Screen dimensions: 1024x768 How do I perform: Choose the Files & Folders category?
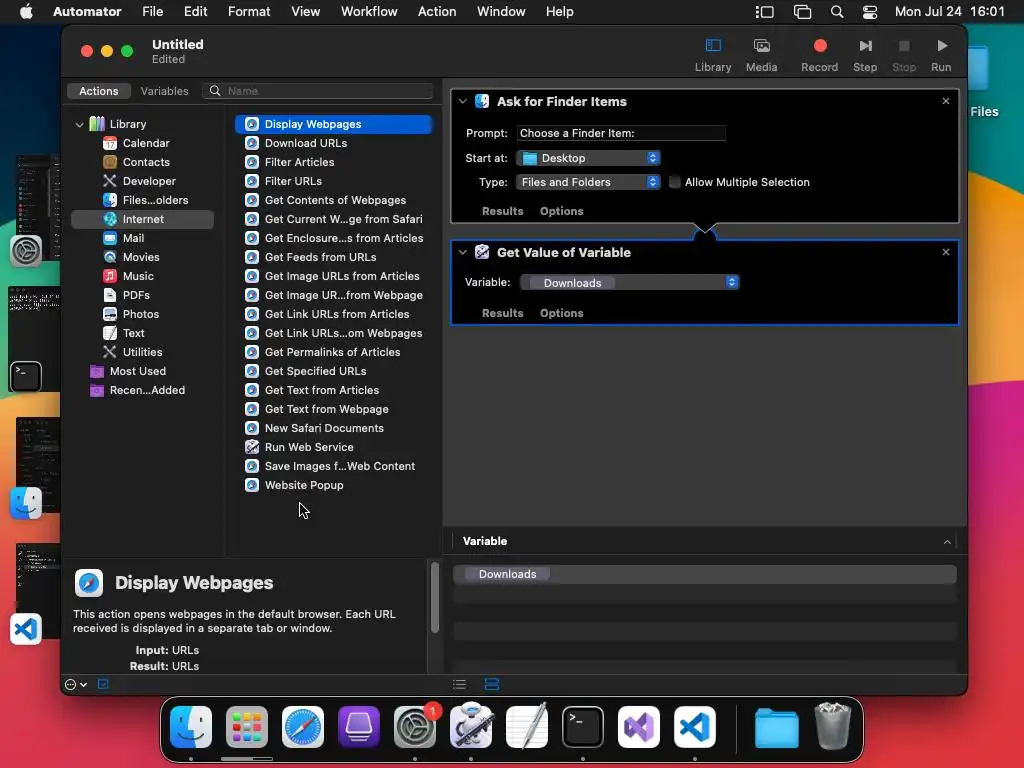click(155, 200)
